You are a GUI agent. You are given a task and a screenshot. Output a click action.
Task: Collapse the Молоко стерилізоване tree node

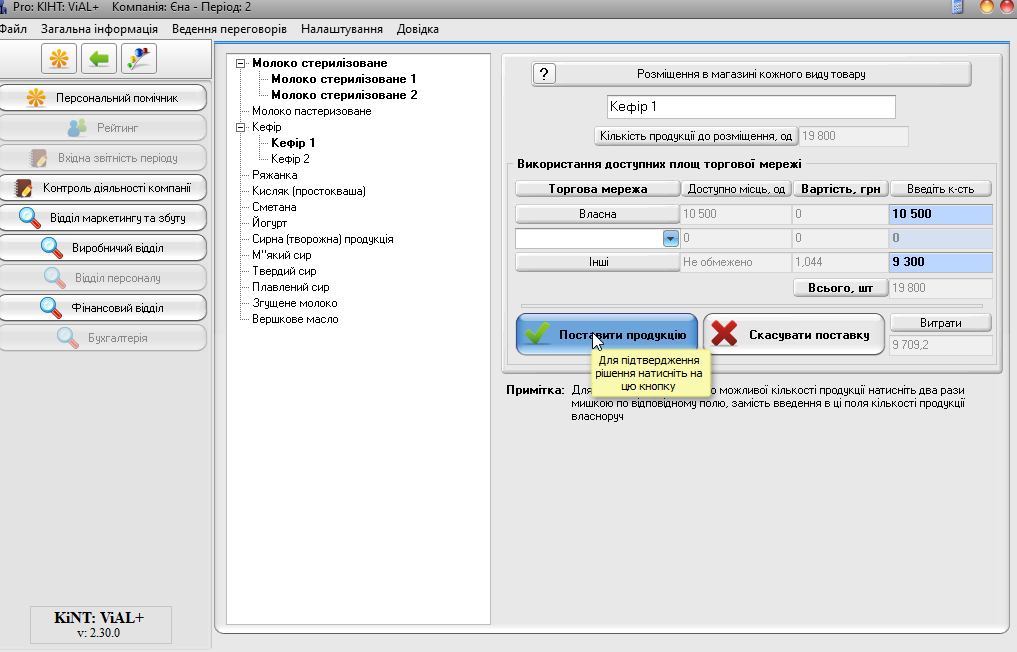coord(241,64)
